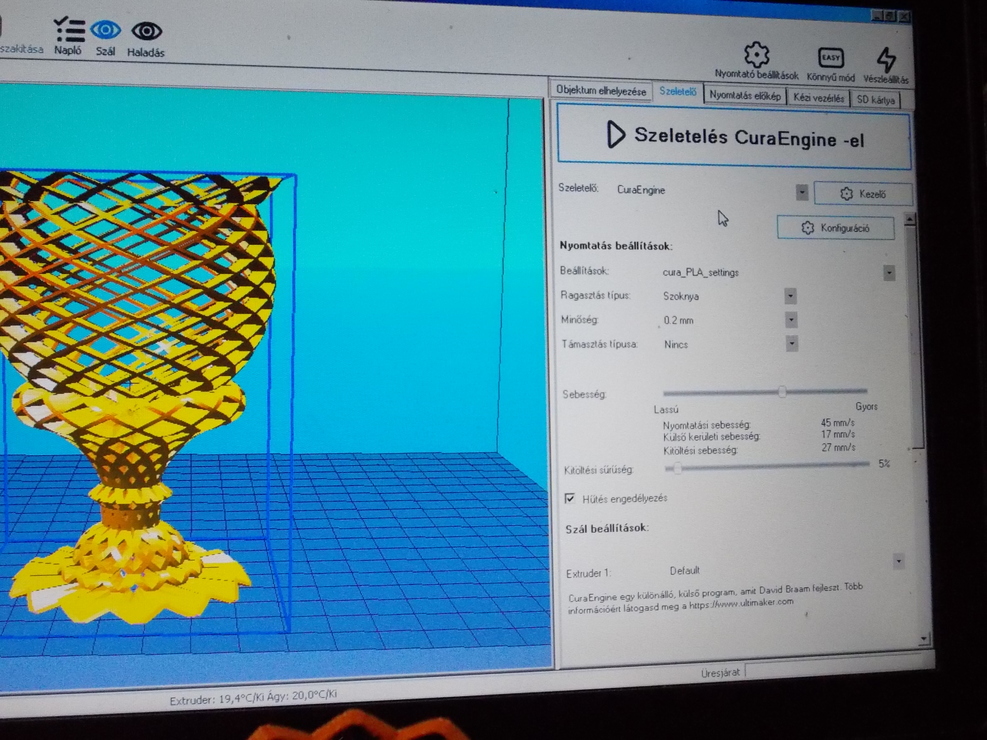
Task: Start Szeletelés CuraEngine -el slicing
Action: coord(733,137)
